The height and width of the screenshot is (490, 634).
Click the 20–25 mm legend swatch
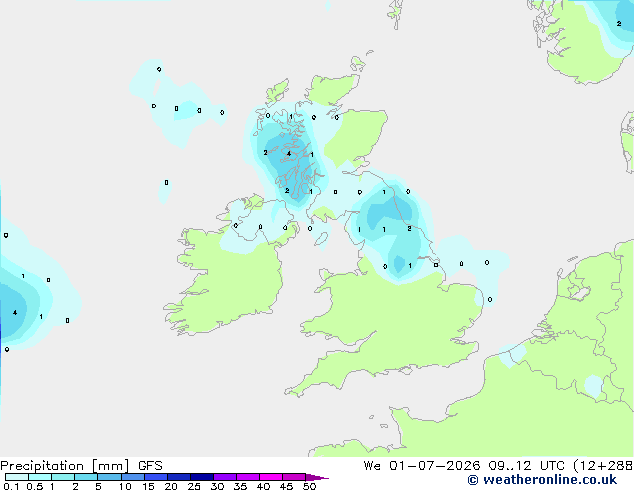tap(179, 477)
